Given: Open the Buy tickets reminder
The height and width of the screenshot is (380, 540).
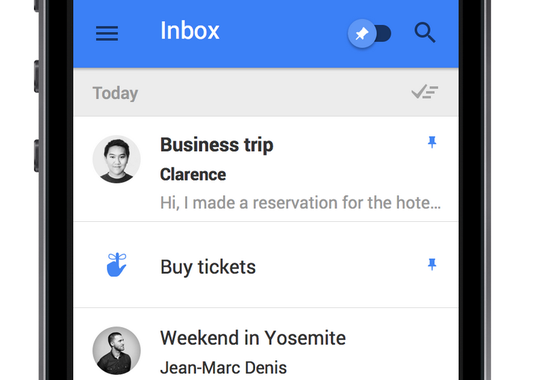Looking at the screenshot, I should [x=266, y=265].
